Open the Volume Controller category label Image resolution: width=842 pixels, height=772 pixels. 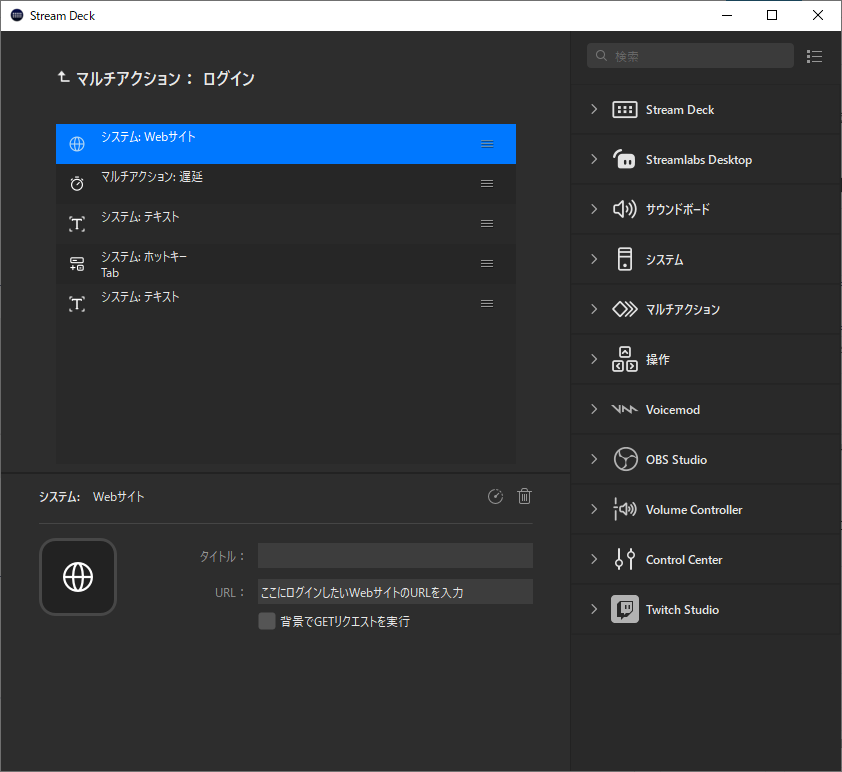click(x=694, y=509)
